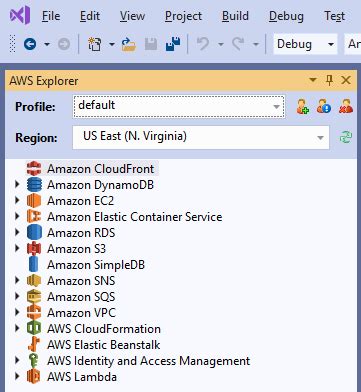Expand the Amazon Elastic Container Service node
361x392 pixels.
click(x=18, y=216)
